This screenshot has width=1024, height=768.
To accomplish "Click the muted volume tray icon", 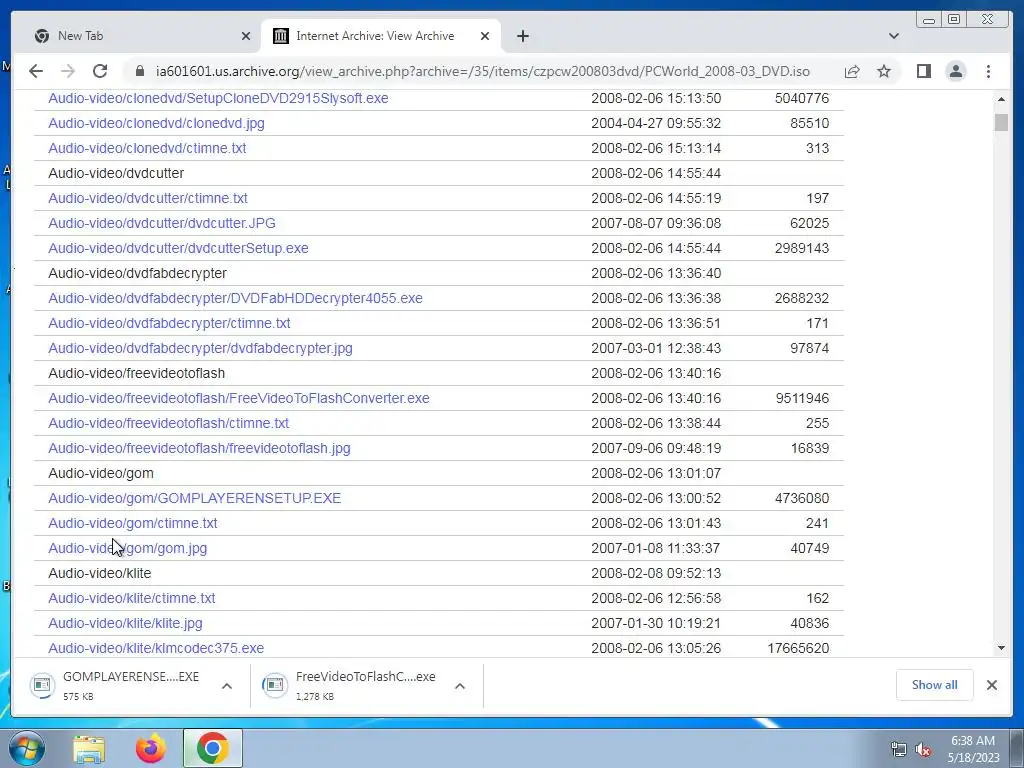I will [x=923, y=750].
